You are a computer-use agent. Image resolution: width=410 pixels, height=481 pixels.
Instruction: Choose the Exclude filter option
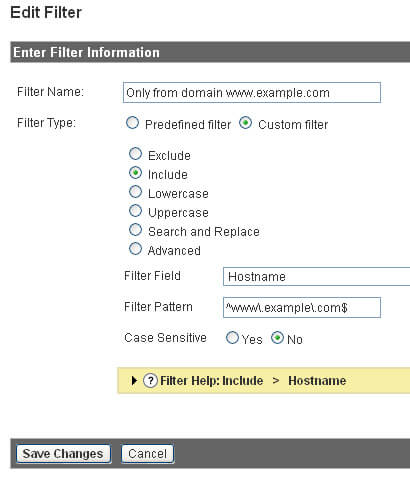tap(135, 154)
